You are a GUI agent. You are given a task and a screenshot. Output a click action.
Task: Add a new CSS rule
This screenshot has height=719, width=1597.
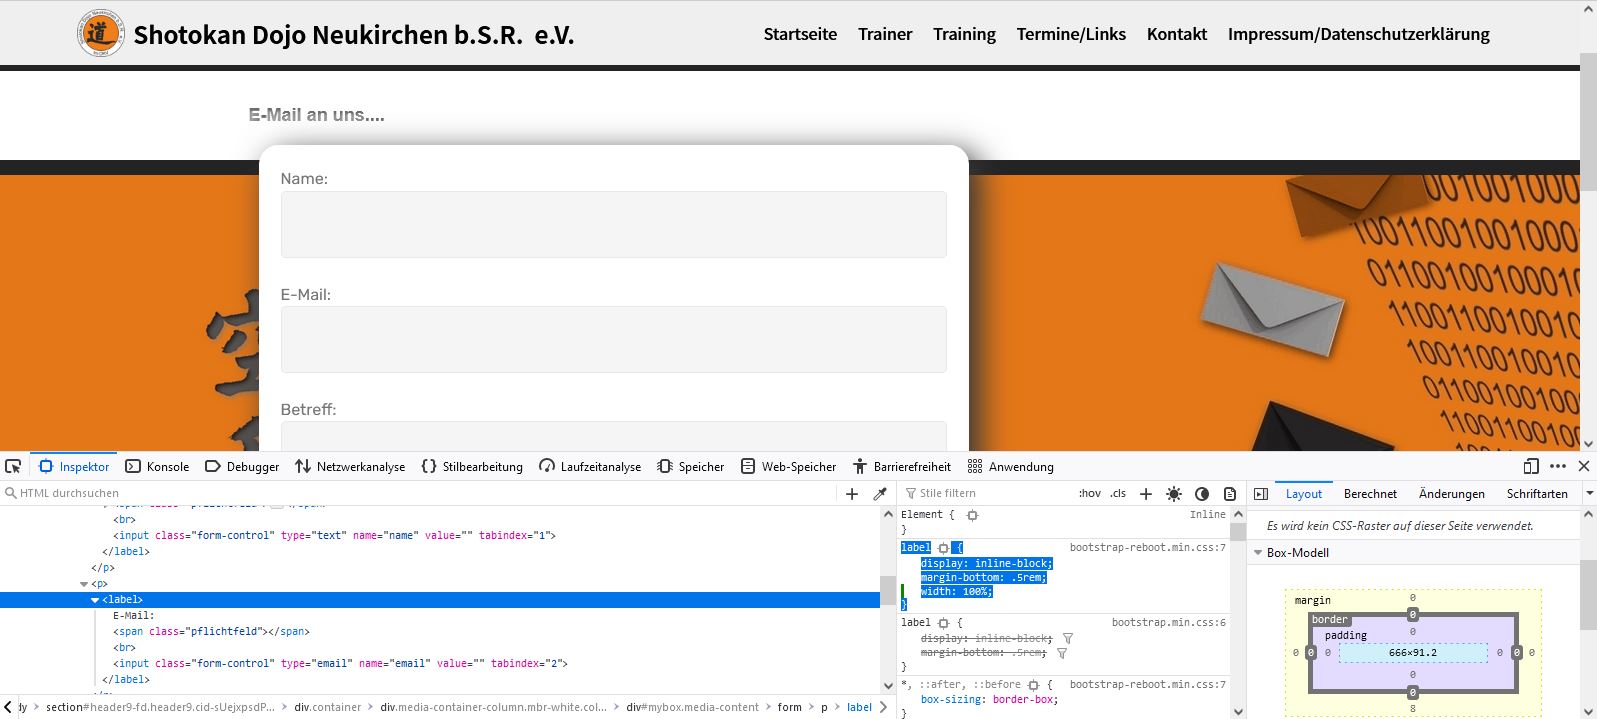pos(1146,493)
